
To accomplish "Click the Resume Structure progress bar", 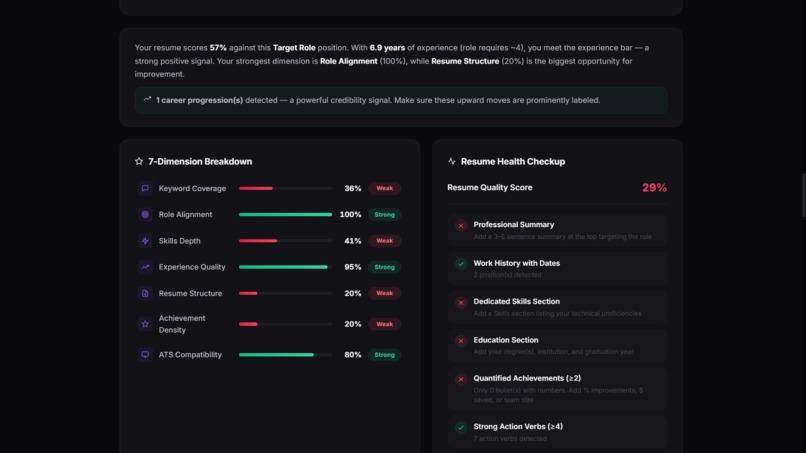I will (285, 293).
